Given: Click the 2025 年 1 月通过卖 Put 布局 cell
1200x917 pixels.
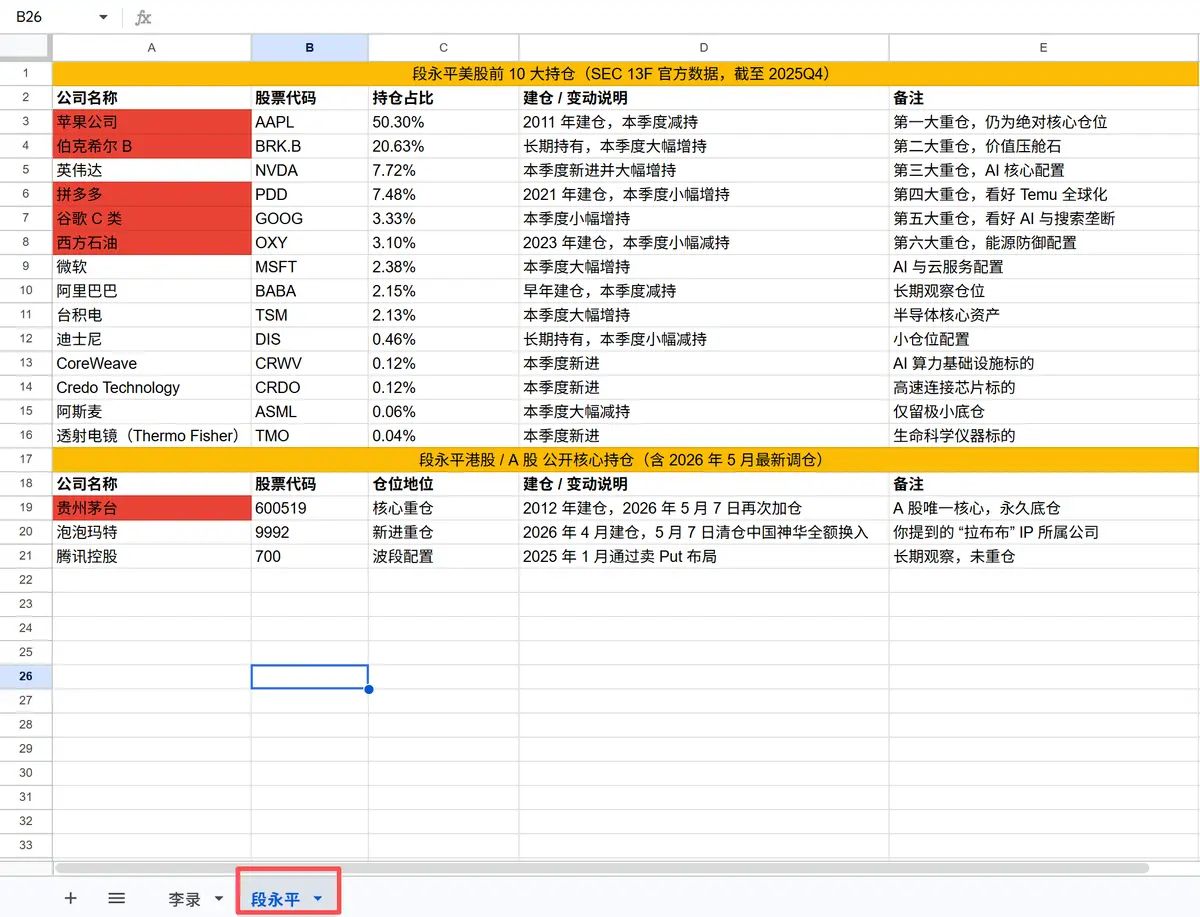Looking at the screenshot, I should click(x=704, y=556).
